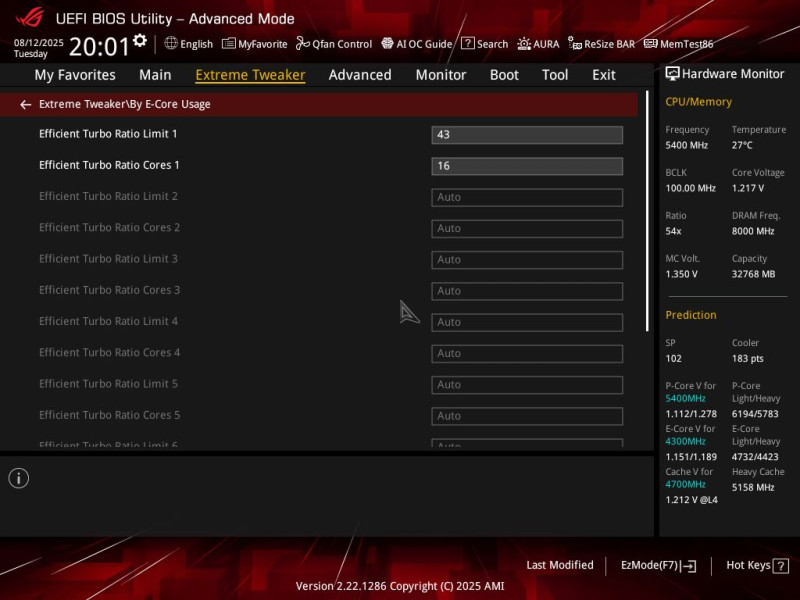This screenshot has width=800, height=600.
Task: Edit Efficient Turbo Ratio Limit 1 field
Action: 527,135
